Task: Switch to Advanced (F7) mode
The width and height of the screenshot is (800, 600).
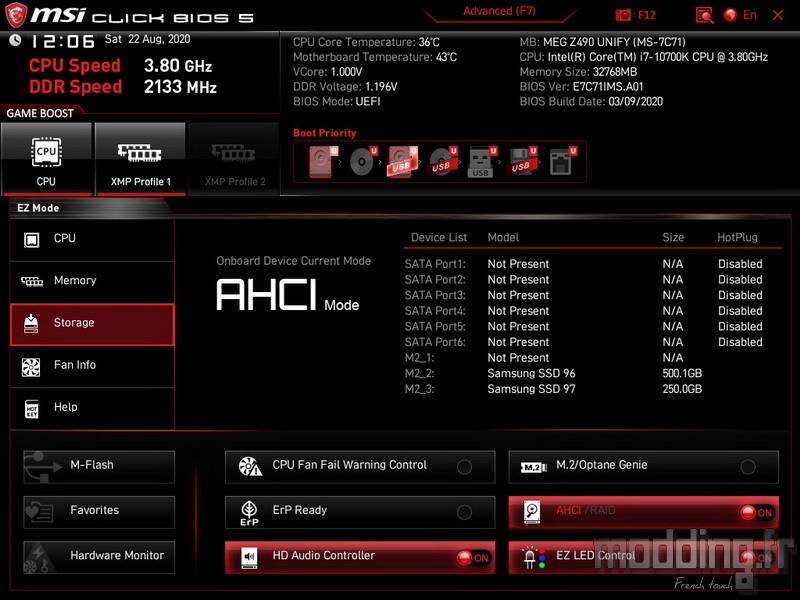Action: (499, 11)
